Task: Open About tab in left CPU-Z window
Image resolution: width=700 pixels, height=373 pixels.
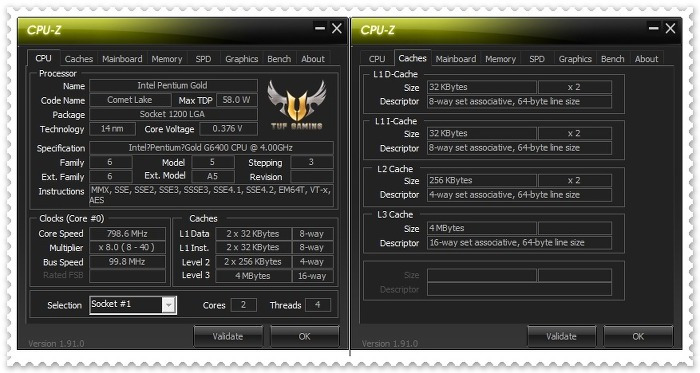Action: pyautogui.click(x=312, y=58)
